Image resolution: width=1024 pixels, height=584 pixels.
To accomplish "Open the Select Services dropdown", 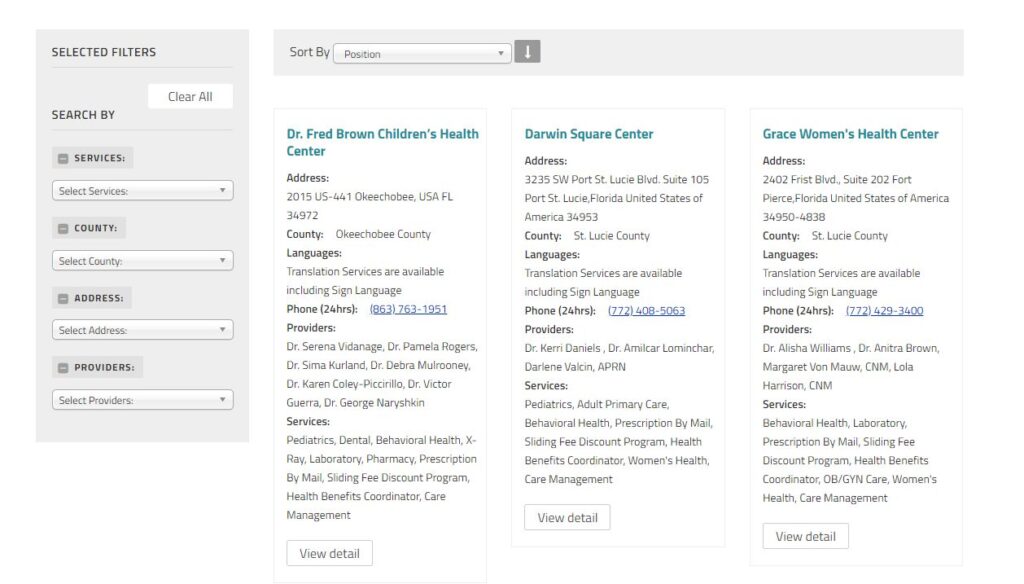I will (142, 191).
